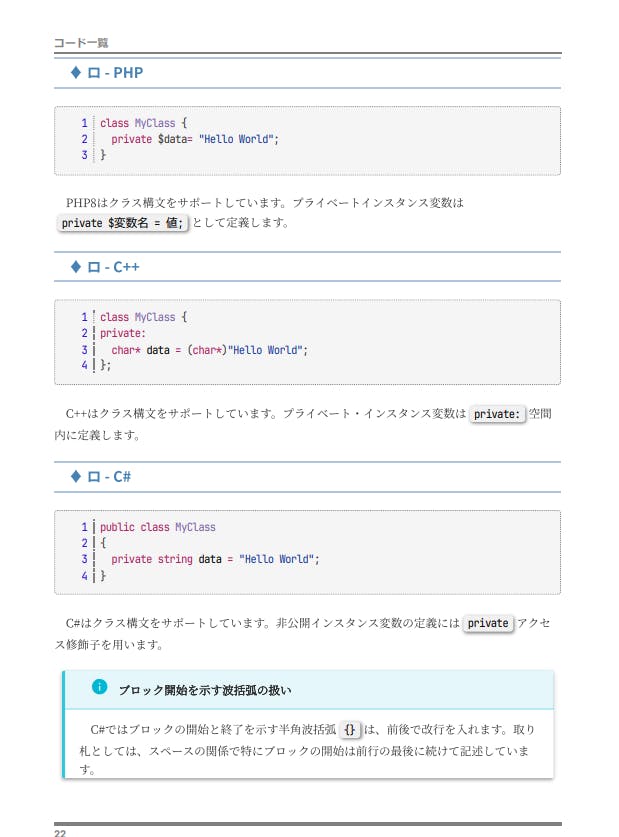Click the diamond icon beside the PHP heading
619x837 pixels.
[76, 73]
